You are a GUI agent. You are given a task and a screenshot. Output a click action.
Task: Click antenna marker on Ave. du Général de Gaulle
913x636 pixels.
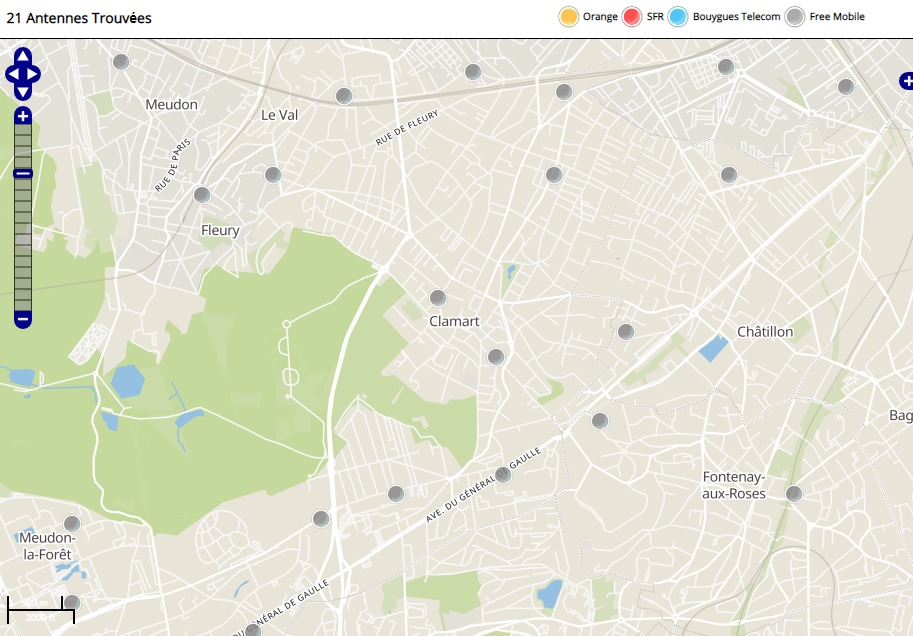[503, 475]
